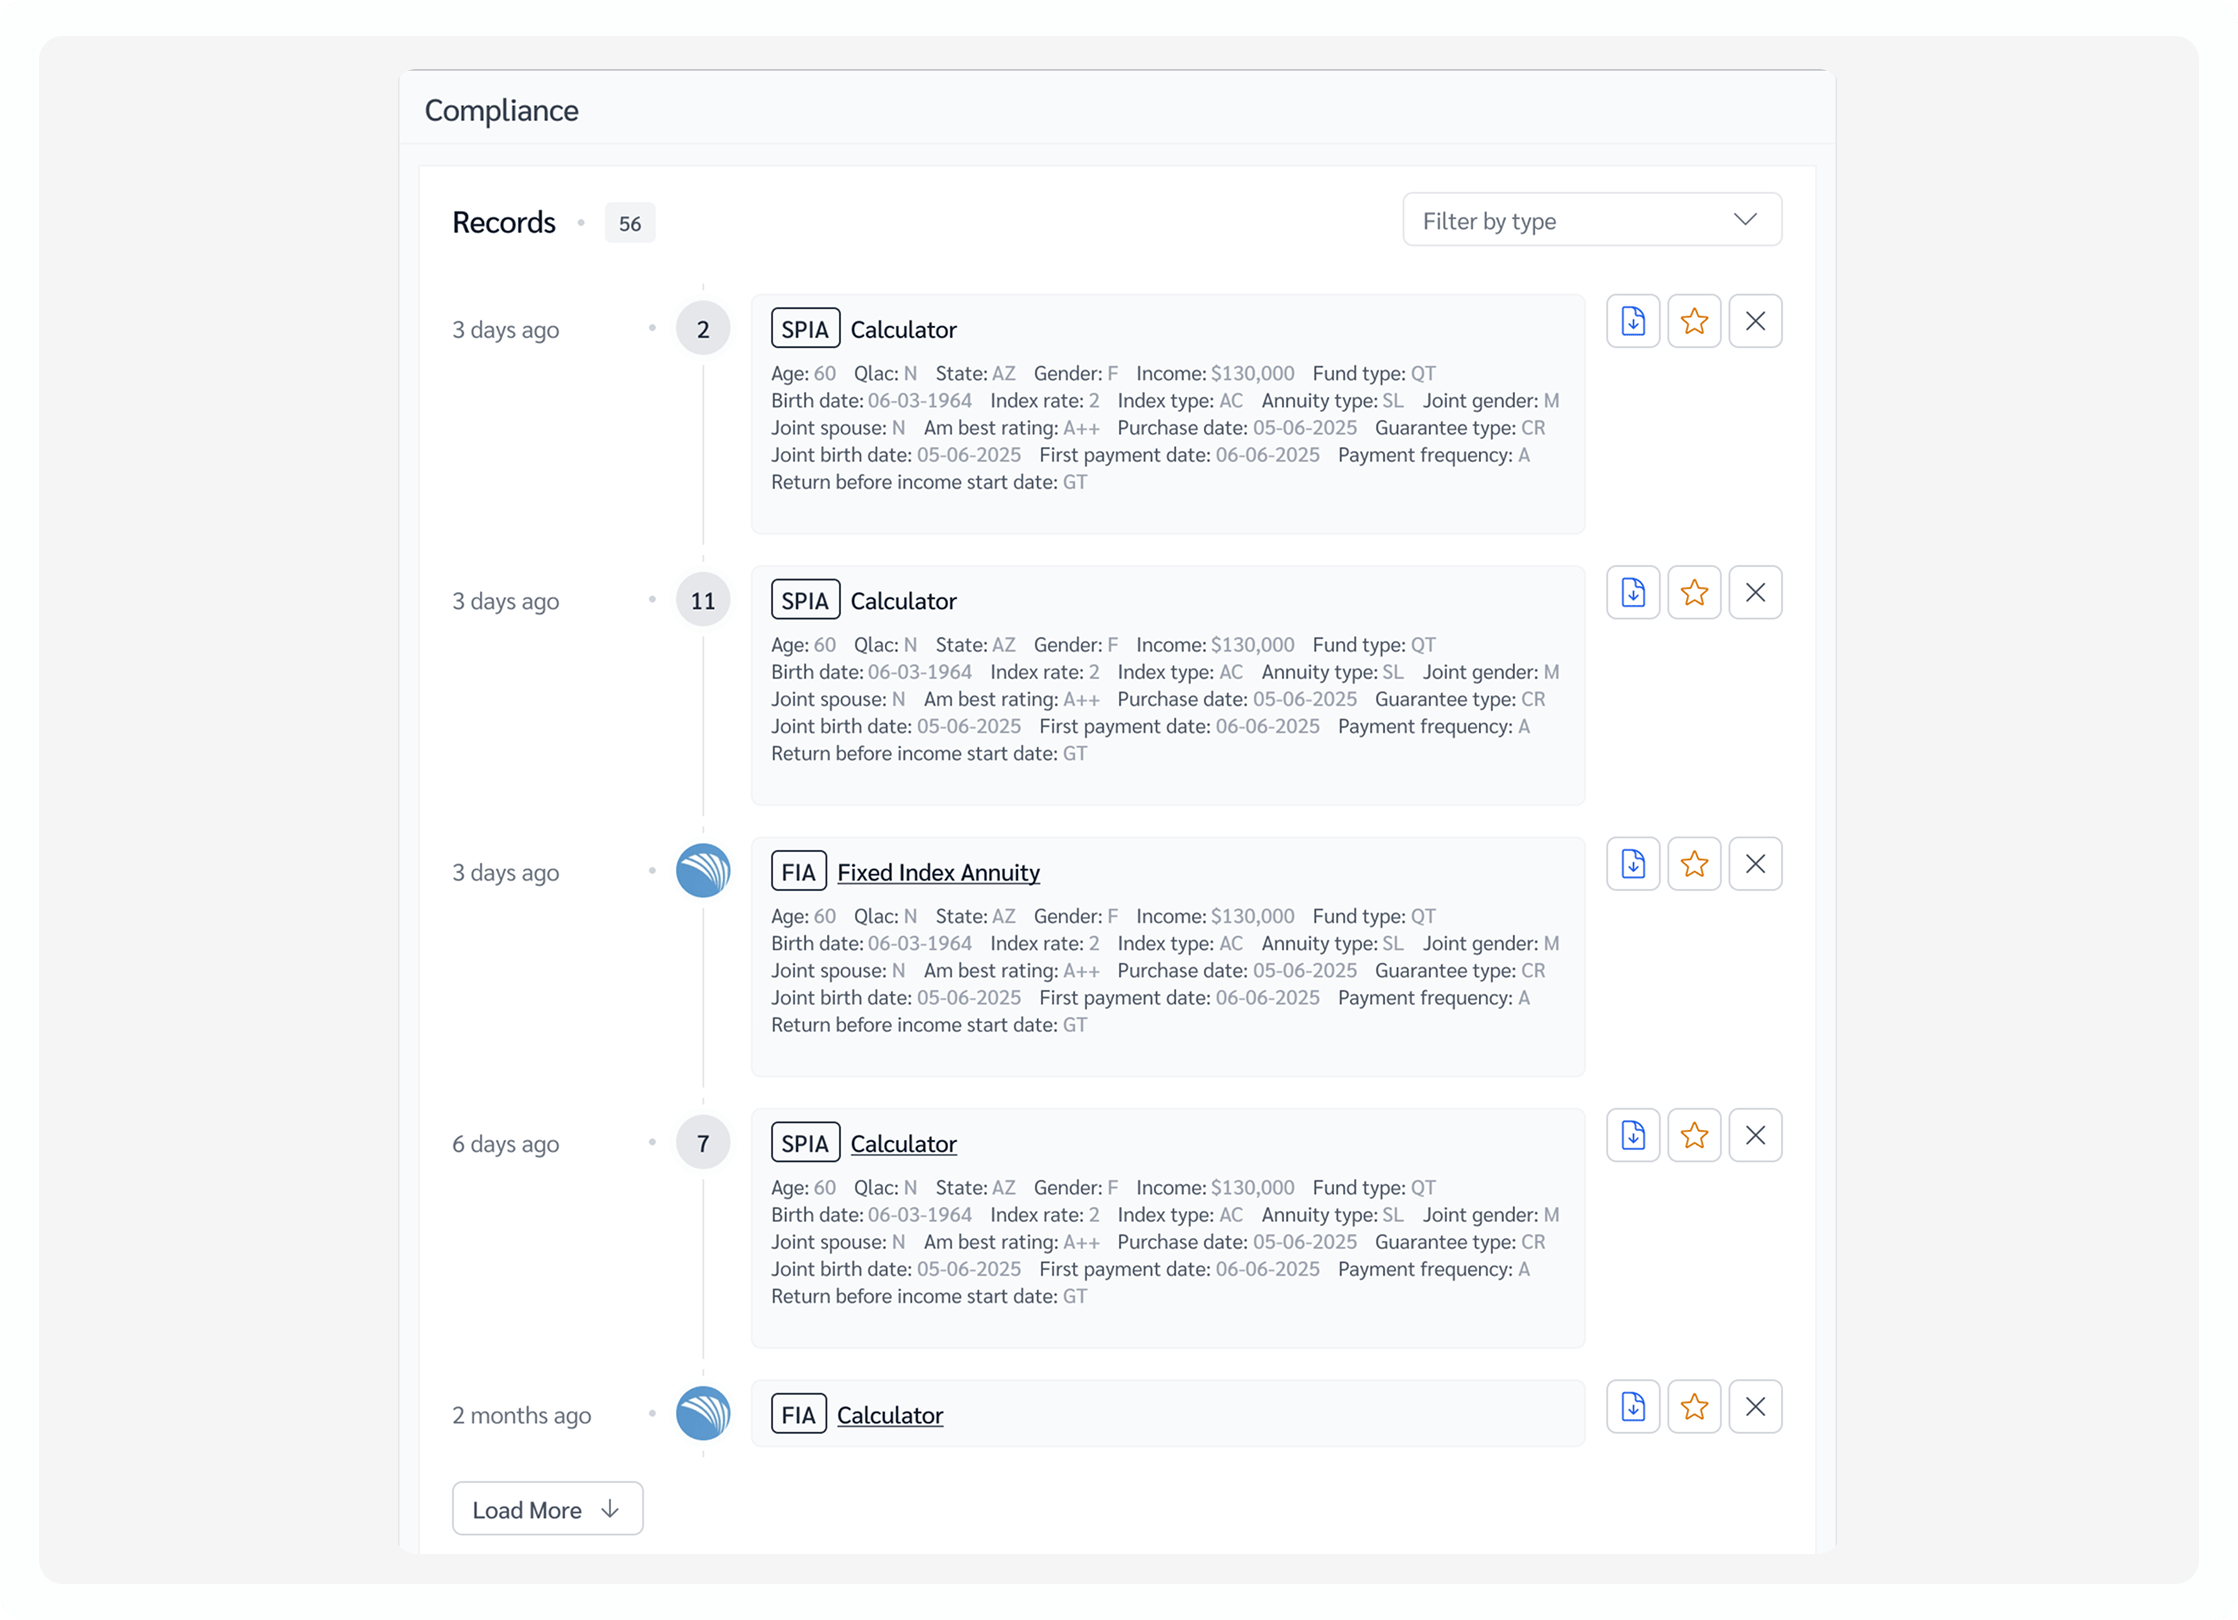
Task: Star the Fixed Index Annuity record
Action: 1693,864
